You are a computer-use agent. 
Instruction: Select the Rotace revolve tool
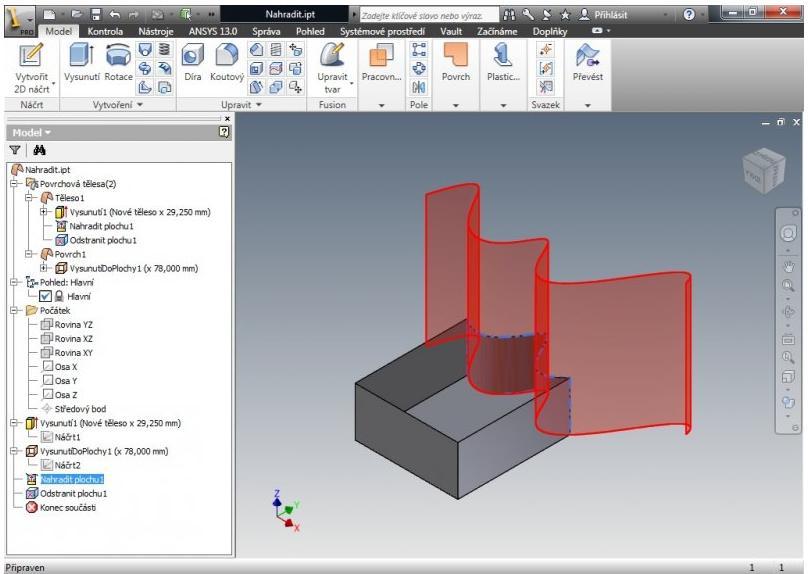coord(118,63)
